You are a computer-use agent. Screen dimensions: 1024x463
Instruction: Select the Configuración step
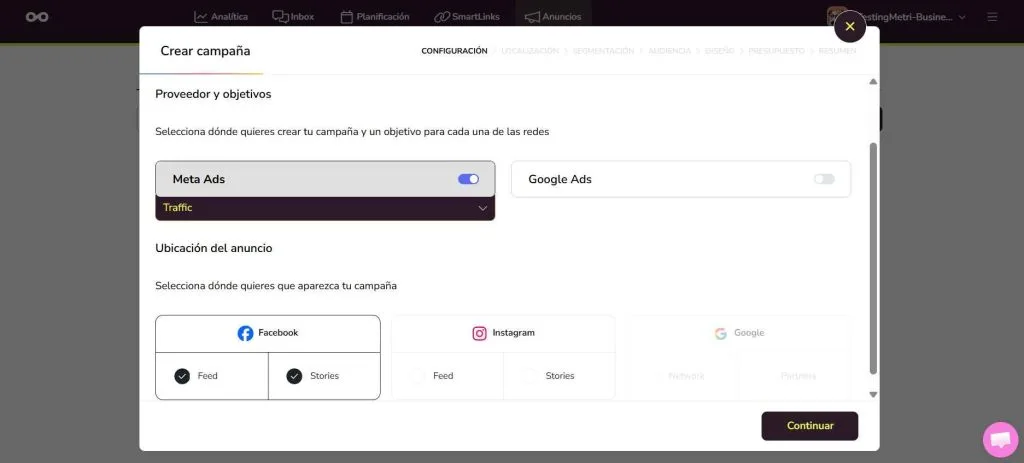coord(454,51)
